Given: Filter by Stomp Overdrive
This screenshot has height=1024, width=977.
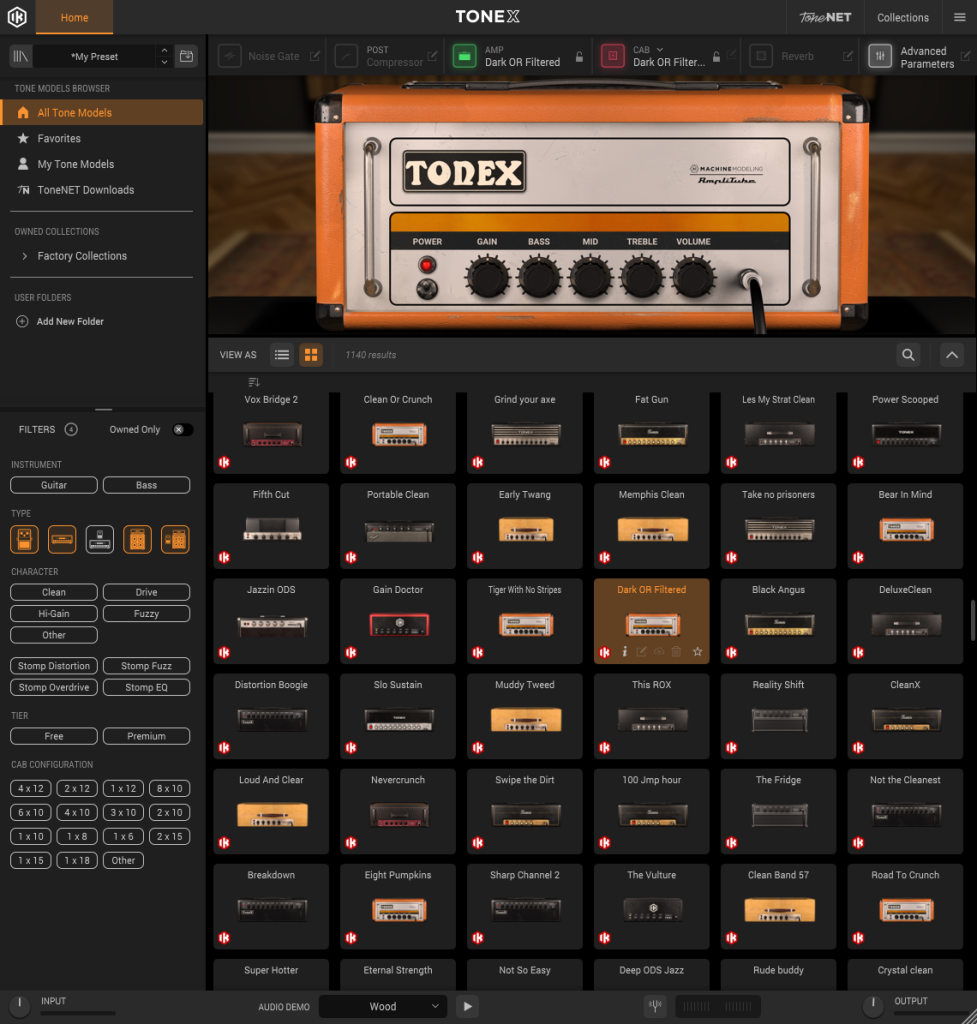Looking at the screenshot, I should pyautogui.click(x=54, y=687).
